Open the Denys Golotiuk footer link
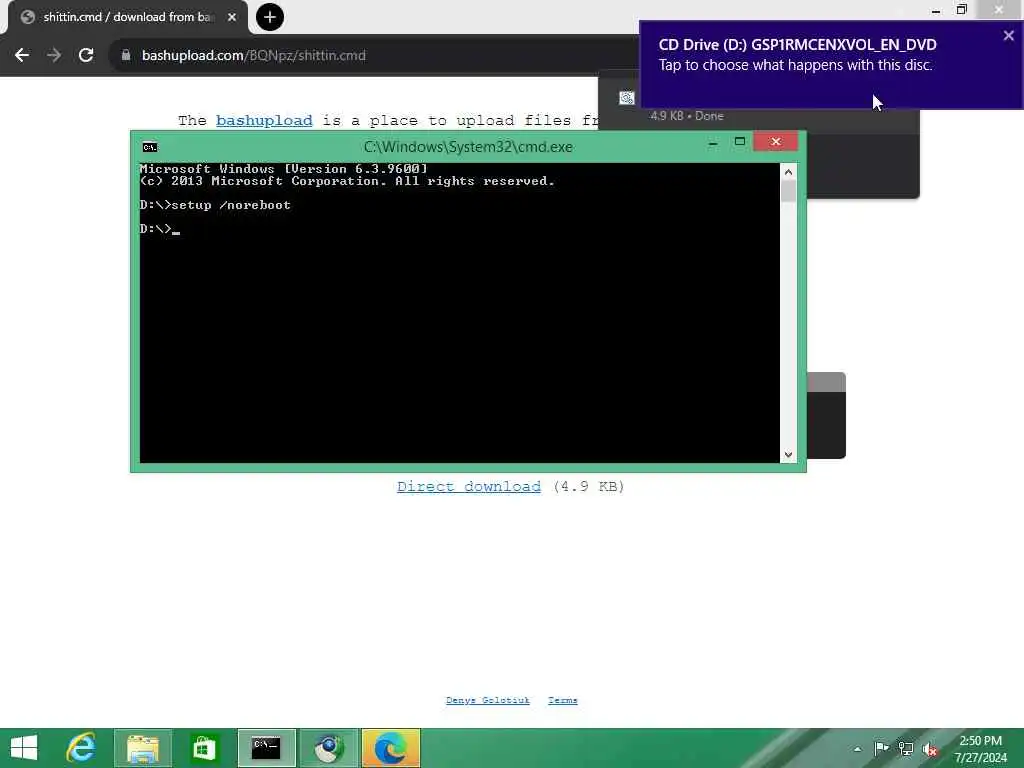Viewport: 1024px width, 768px height. pyautogui.click(x=488, y=700)
